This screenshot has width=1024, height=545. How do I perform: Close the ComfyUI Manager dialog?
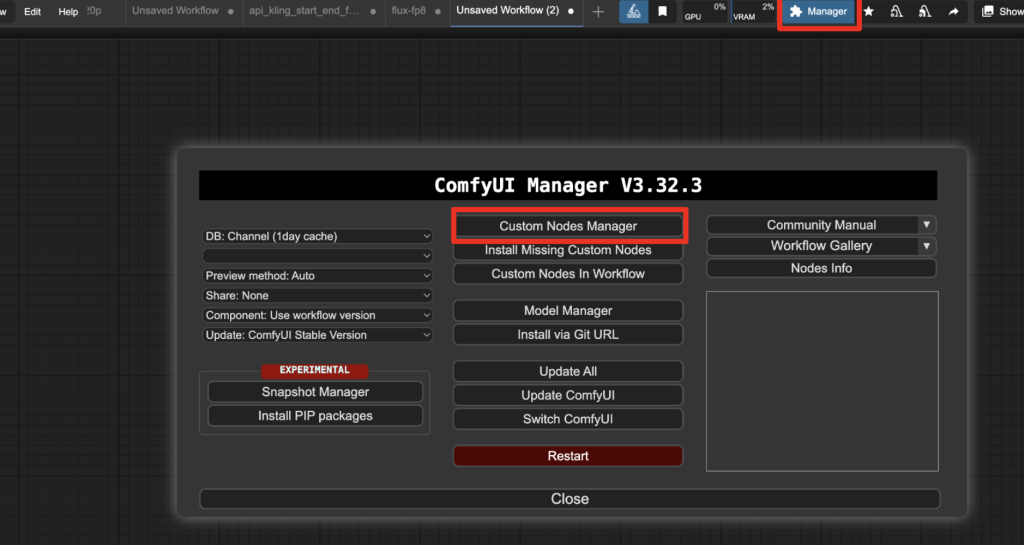coord(569,499)
